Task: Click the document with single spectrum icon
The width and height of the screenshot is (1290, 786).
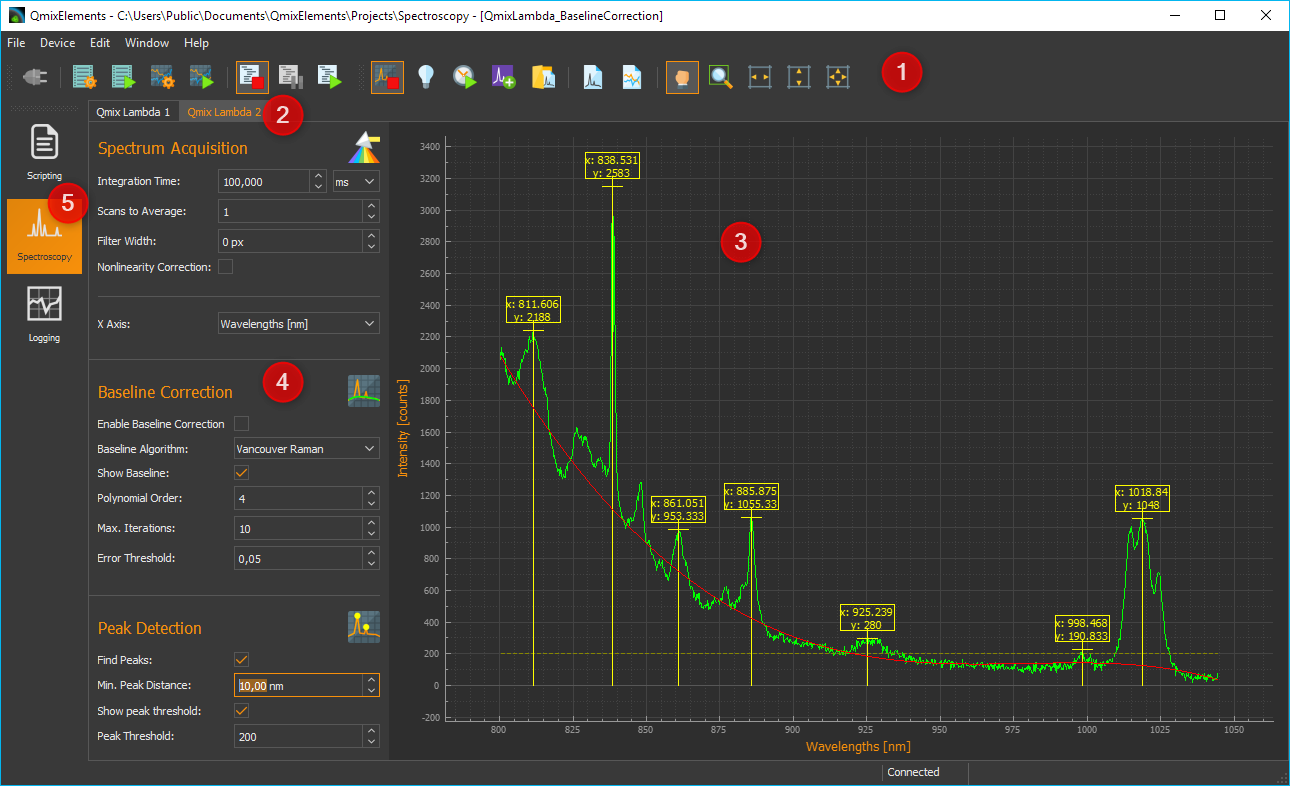Action: [x=593, y=77]
